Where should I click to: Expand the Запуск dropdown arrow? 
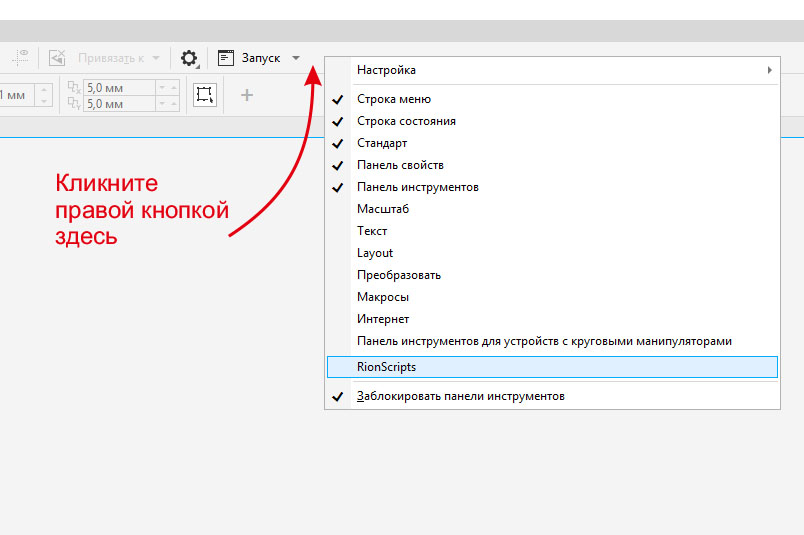(x=296, y=58)
